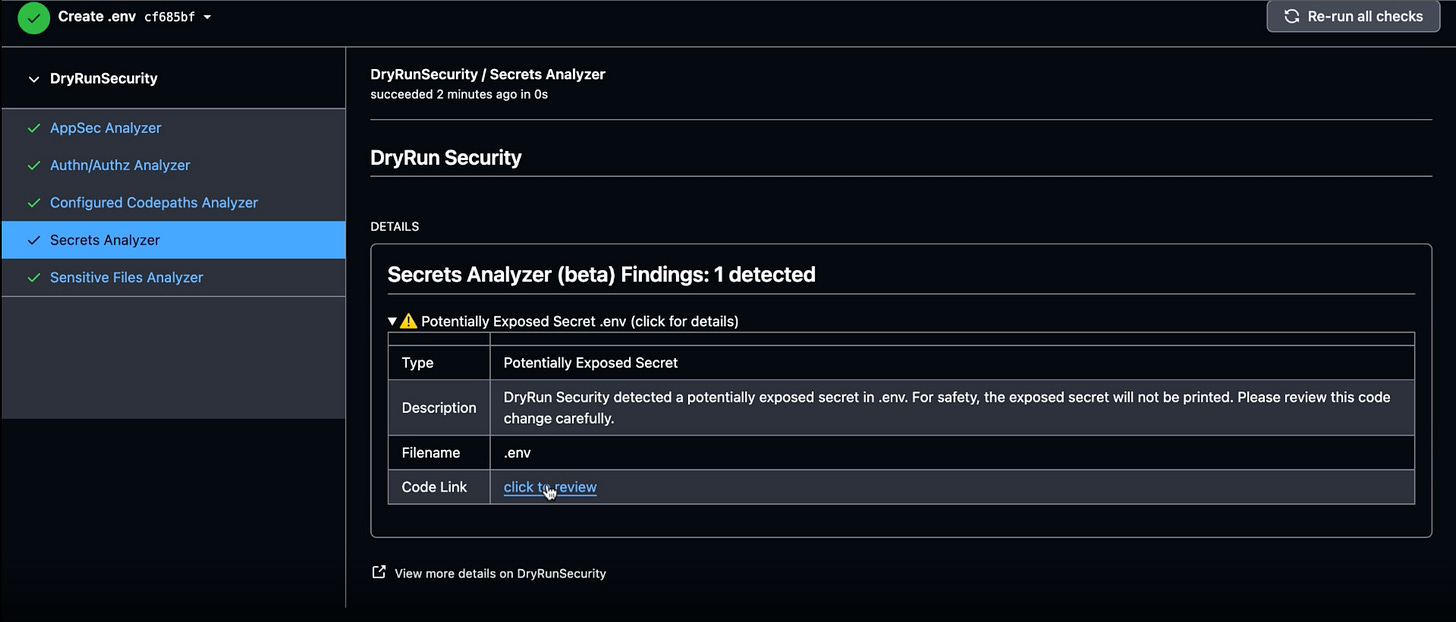
Task: Click the DryRun Security section heading
Action: (x=446, y=157)
